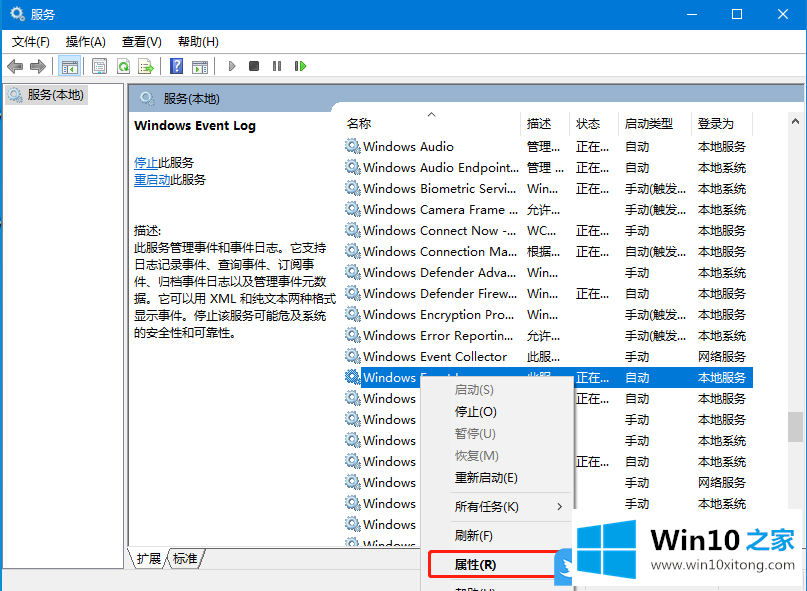Select Windows Error Reportin... row
This screenshot has height=591, width=807.
click(547, 336)
